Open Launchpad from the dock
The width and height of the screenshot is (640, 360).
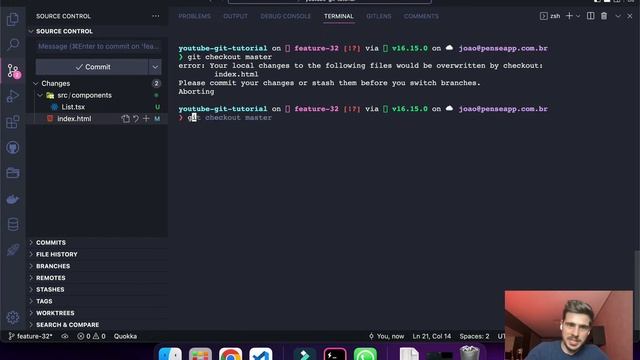(200, 353)
